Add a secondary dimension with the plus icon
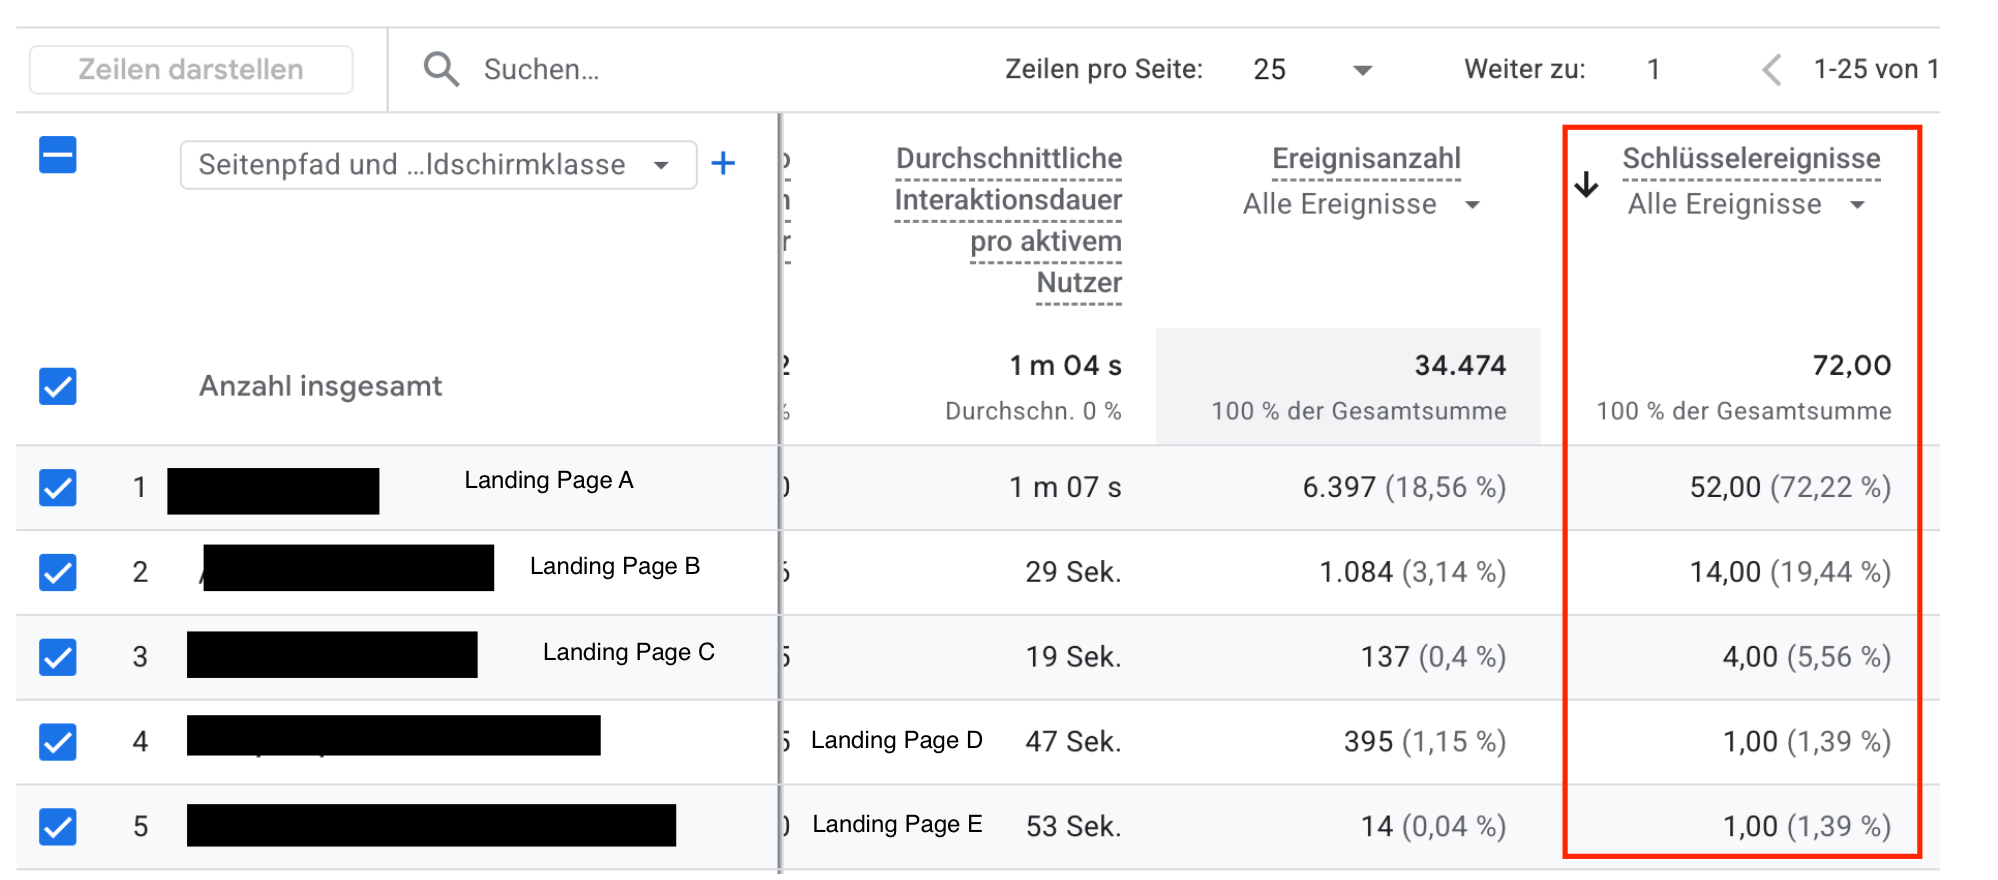 coord(723,163)
